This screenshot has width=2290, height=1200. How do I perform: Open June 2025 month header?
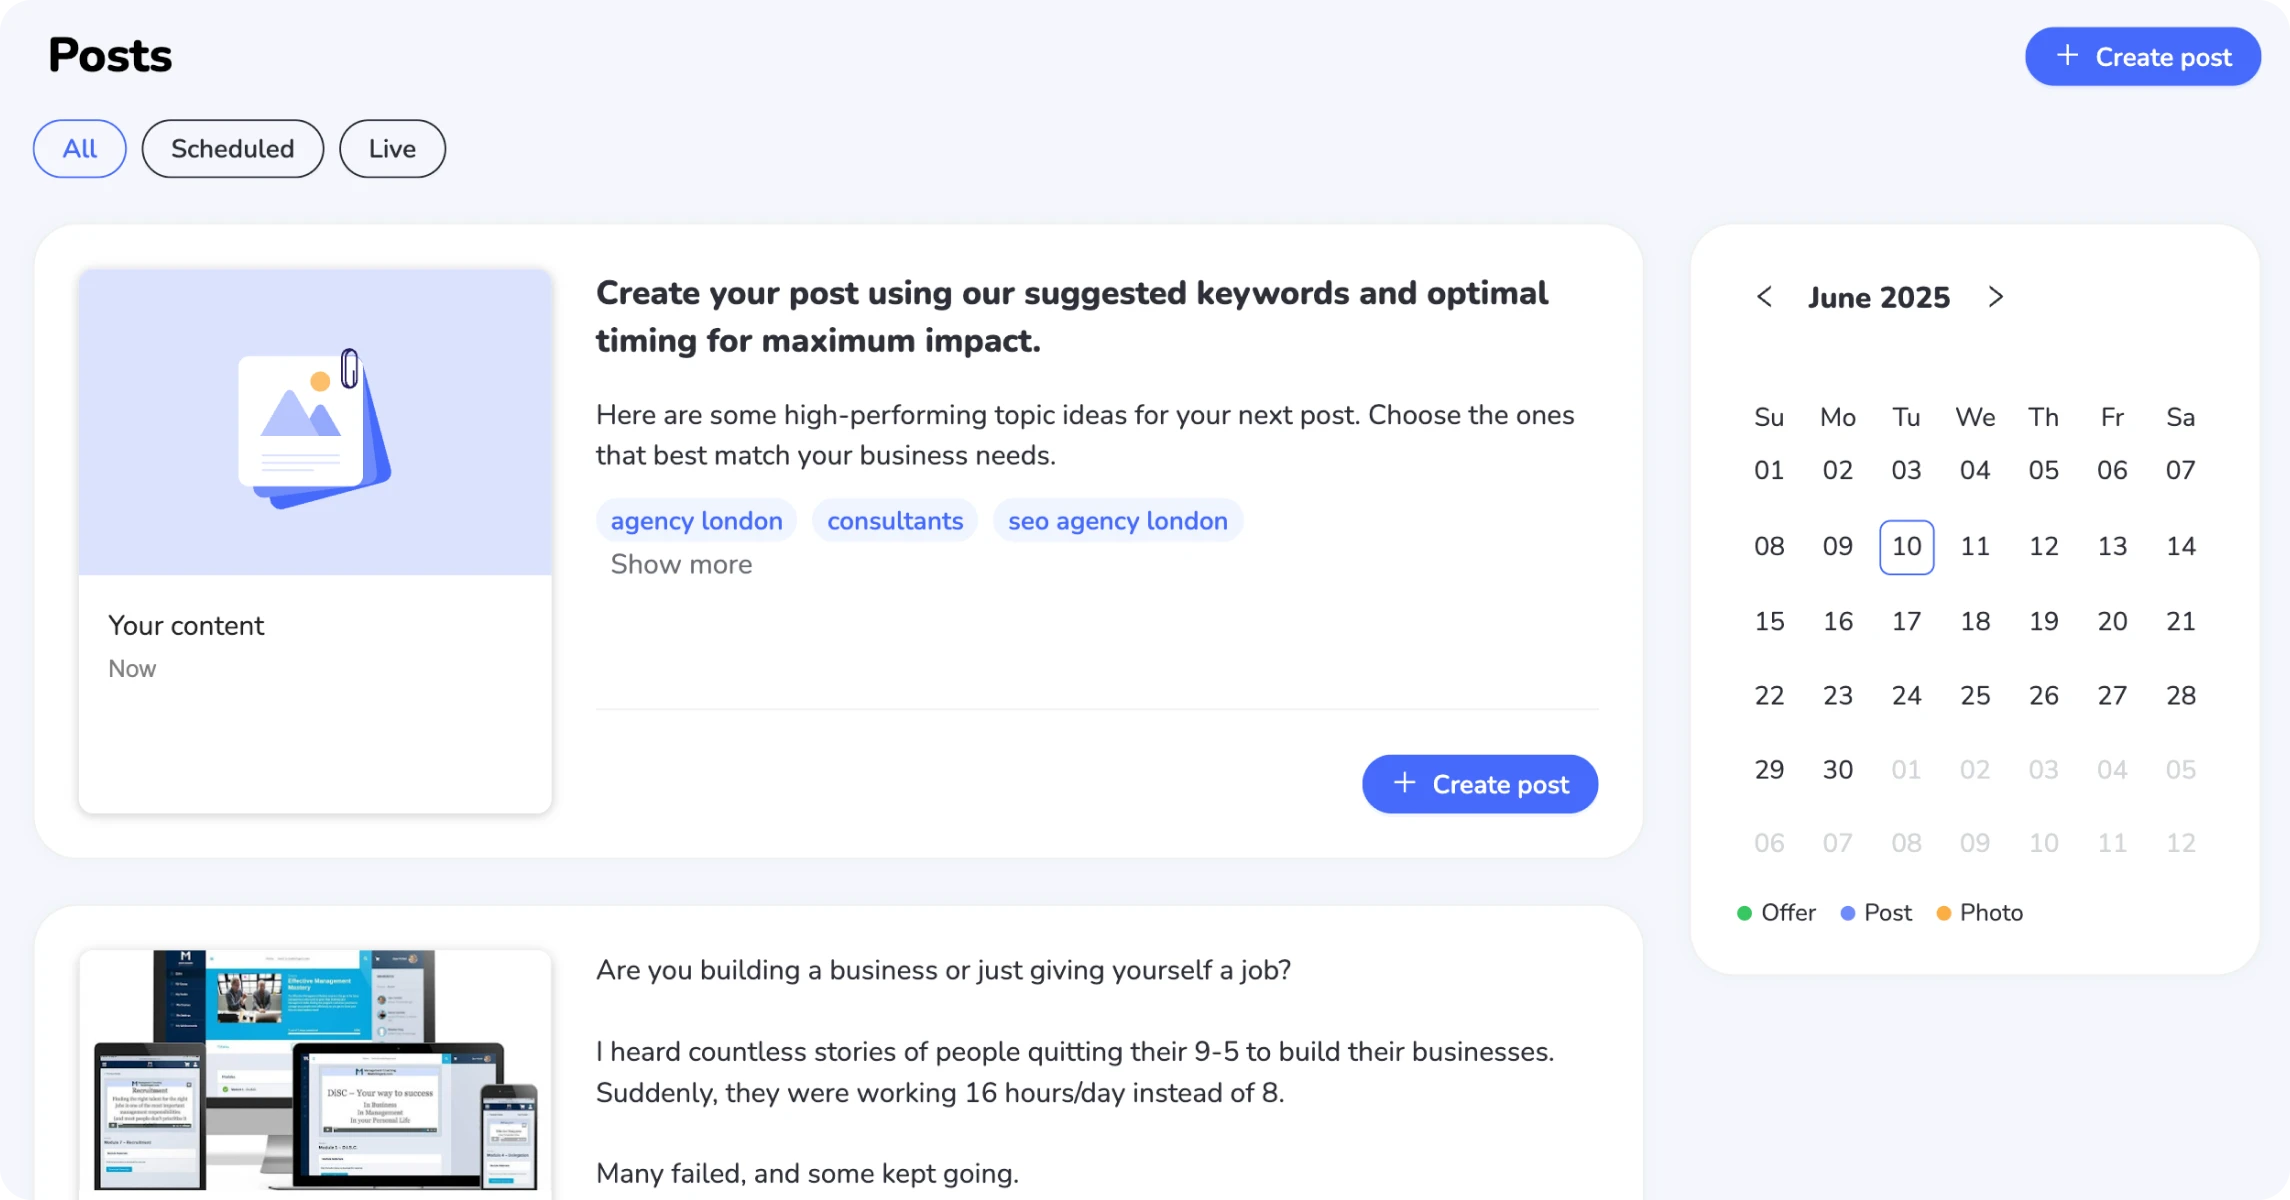click(1878, 297)
